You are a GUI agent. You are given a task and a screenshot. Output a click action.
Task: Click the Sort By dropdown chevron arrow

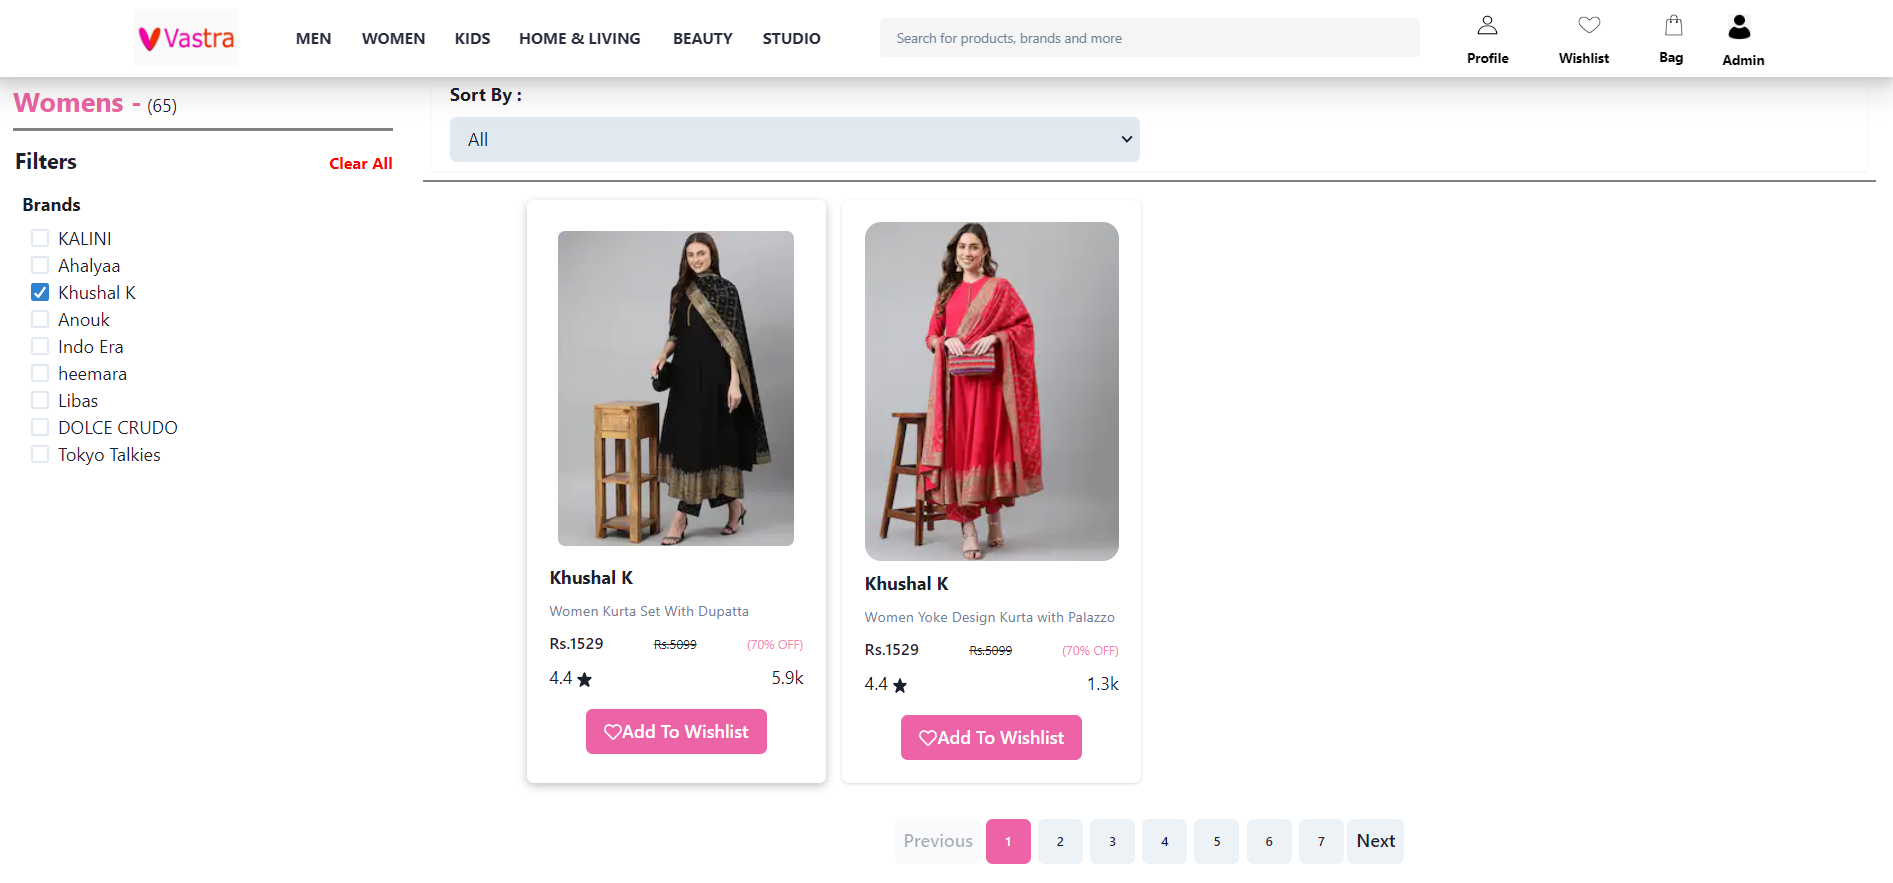coord(1125,139)
